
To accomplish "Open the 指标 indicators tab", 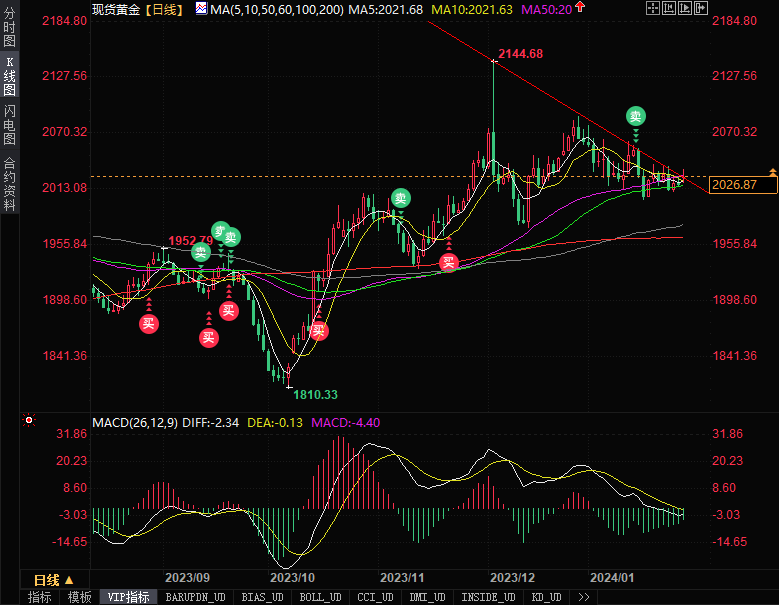I will (40, 597).
